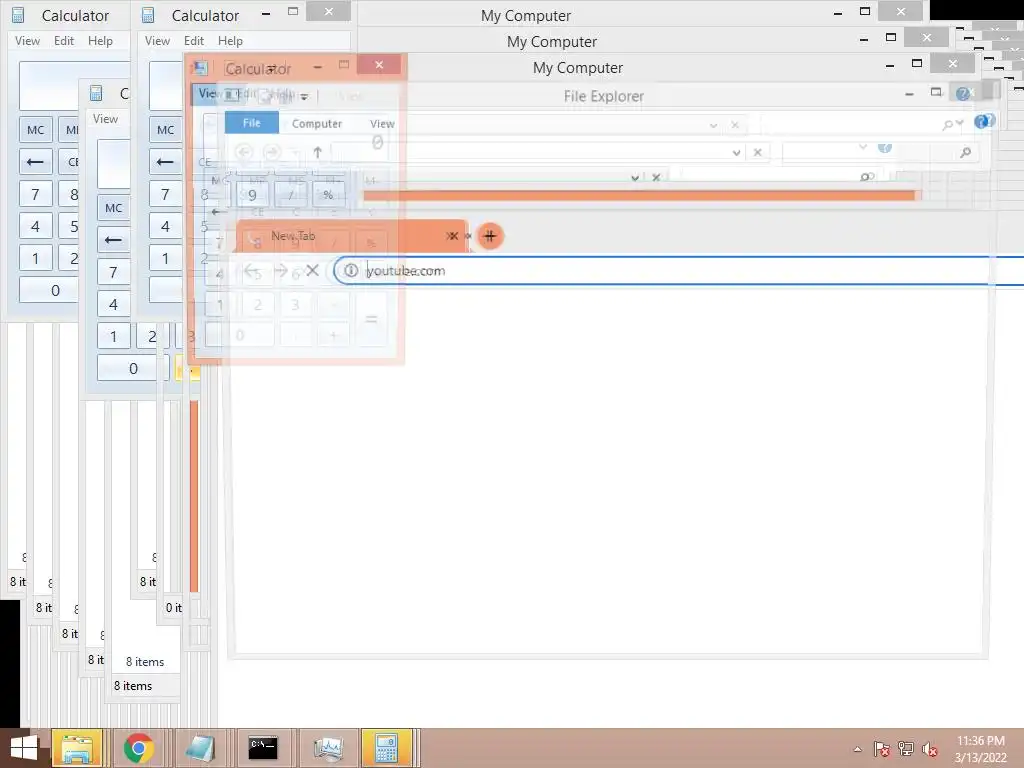1024x768 pixels.
Task: Open Calculator from taskbar
Action: (387, 748)
